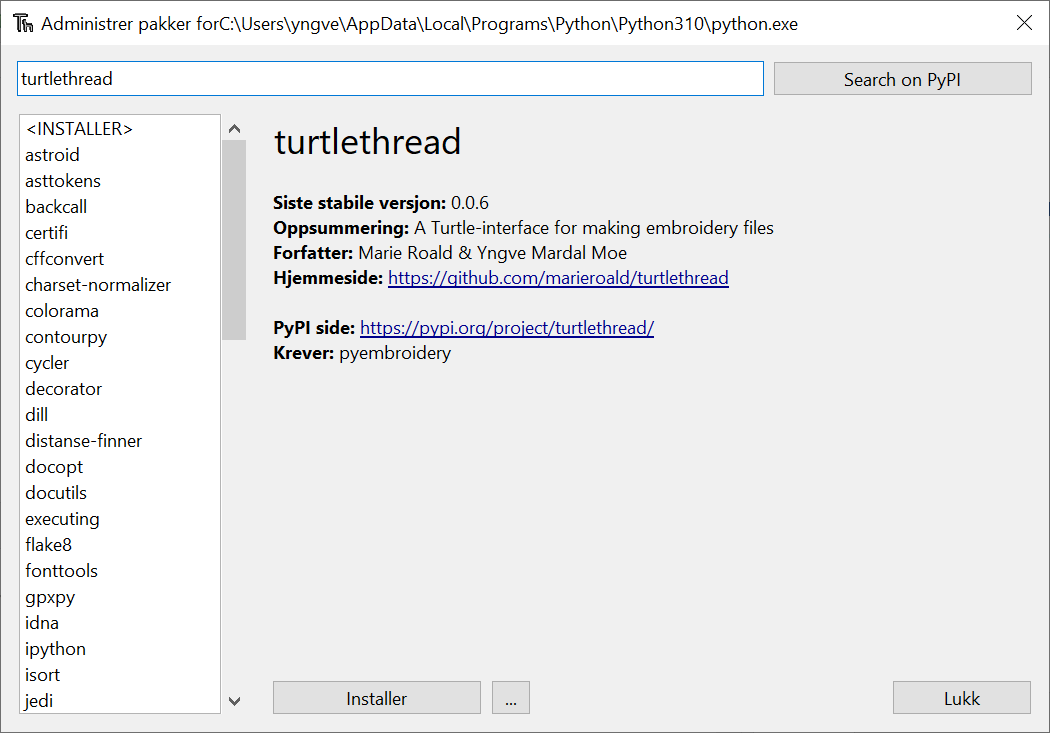
Task: Open the GitHub homepage link for turtlethread
Action: click(558, 278)
